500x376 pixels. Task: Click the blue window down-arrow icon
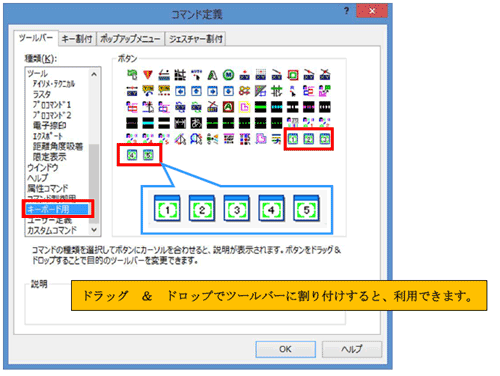pos(228,91)
